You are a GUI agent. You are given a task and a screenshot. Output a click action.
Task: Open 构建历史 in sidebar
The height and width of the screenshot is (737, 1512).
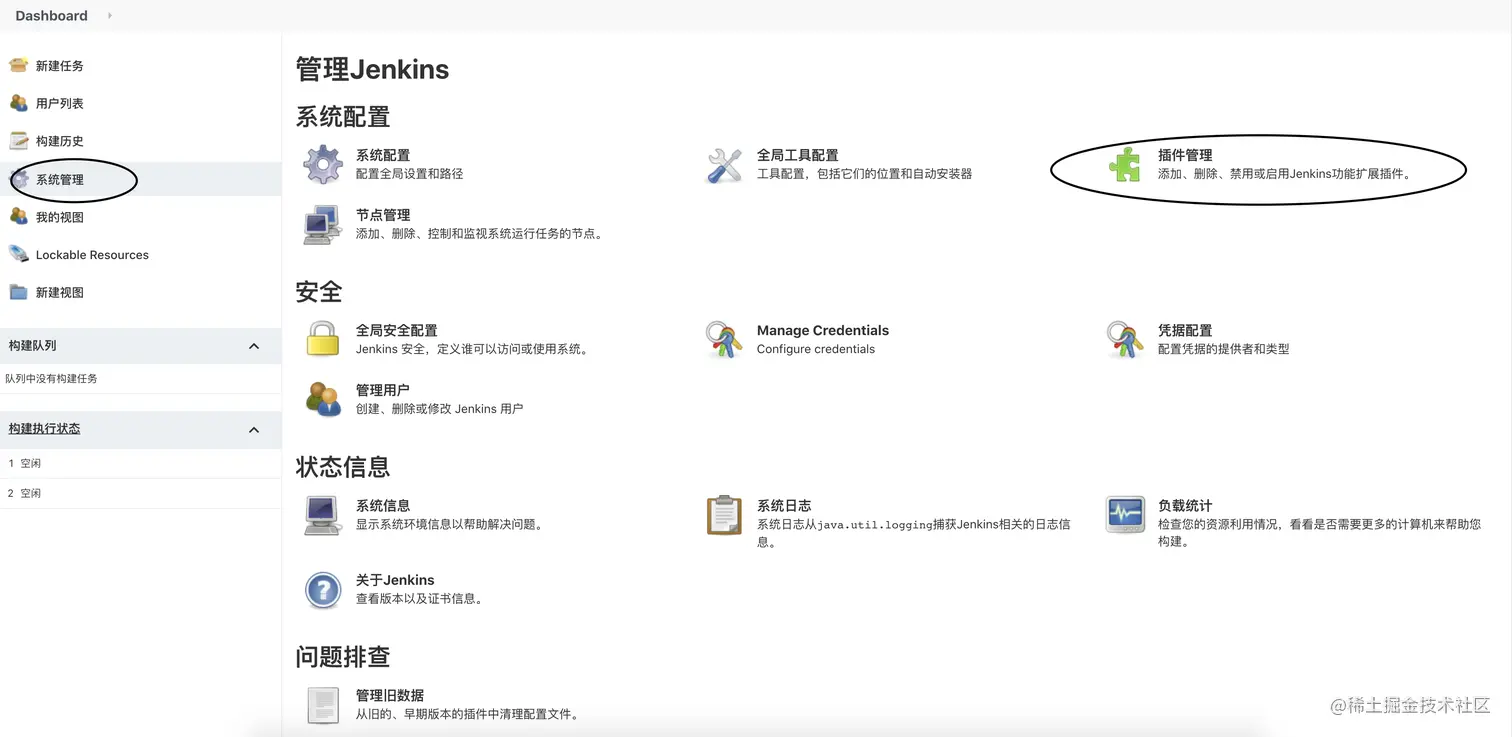pos(60,141)
